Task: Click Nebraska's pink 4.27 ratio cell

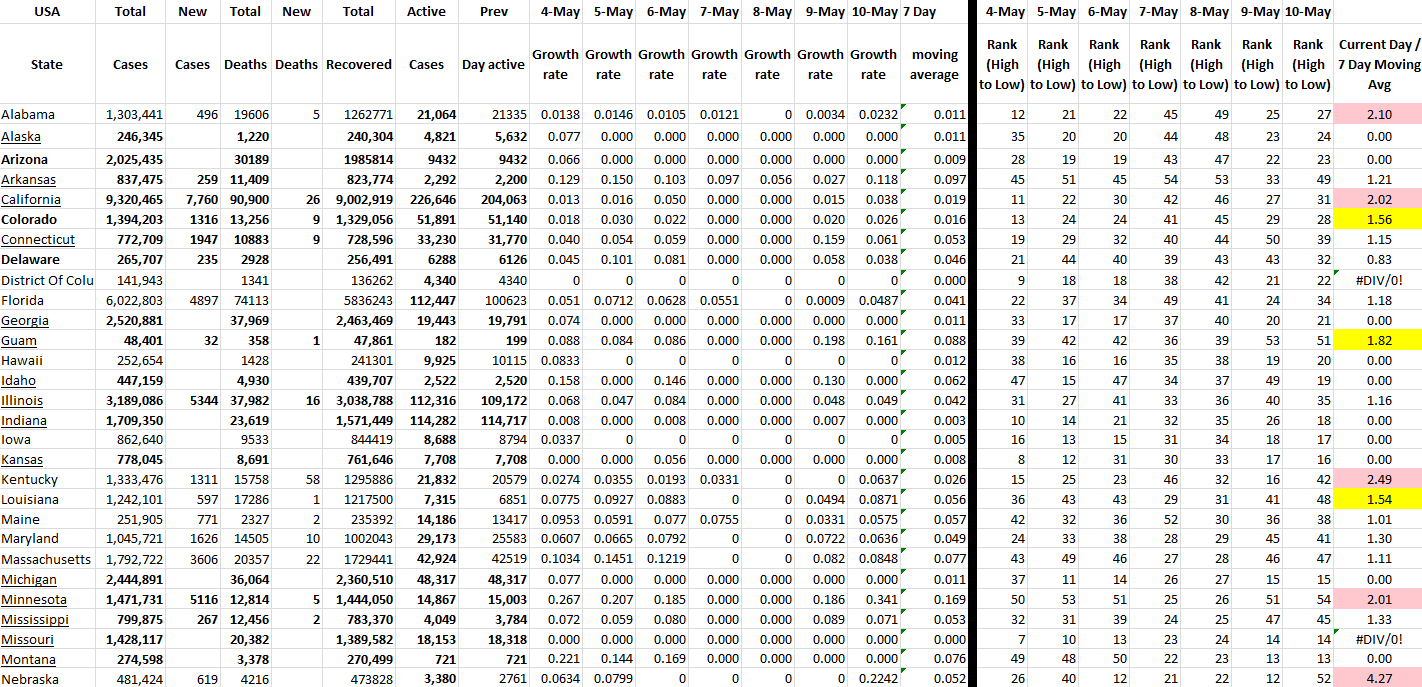Action: tap(1378, 680)
